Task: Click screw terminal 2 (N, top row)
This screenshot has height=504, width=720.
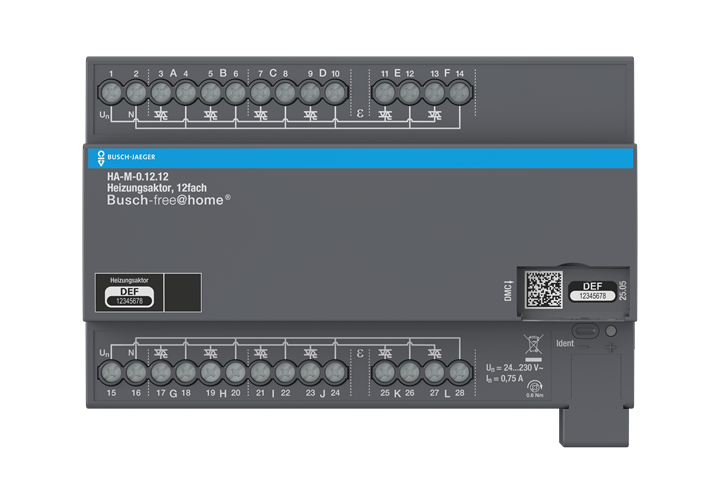Action: point(136,93)
